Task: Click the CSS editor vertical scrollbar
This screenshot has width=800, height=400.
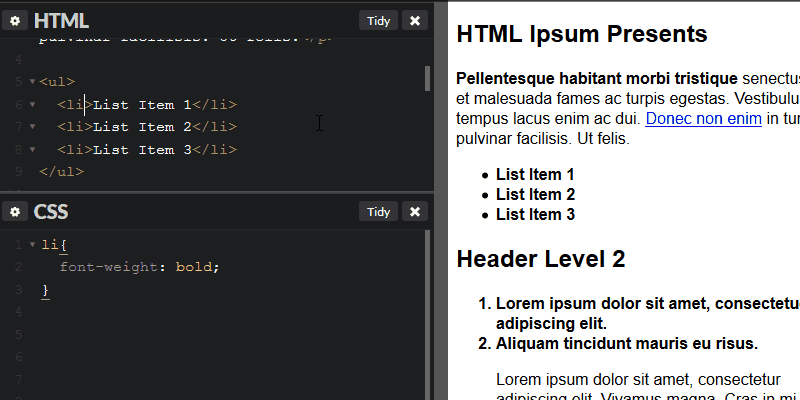Action: coord(428,315)
